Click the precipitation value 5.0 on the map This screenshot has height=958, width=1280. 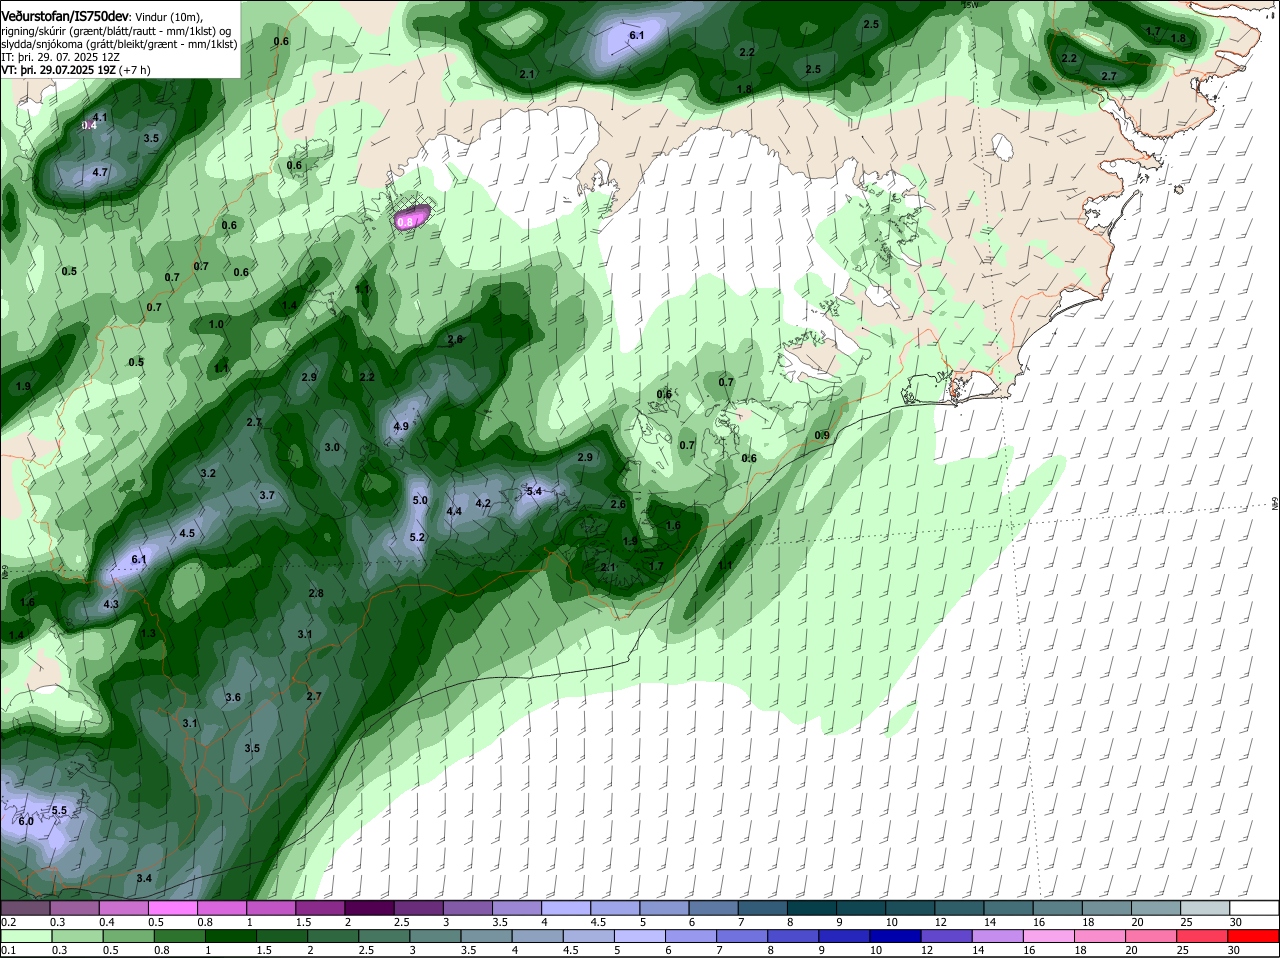[420, 500]
